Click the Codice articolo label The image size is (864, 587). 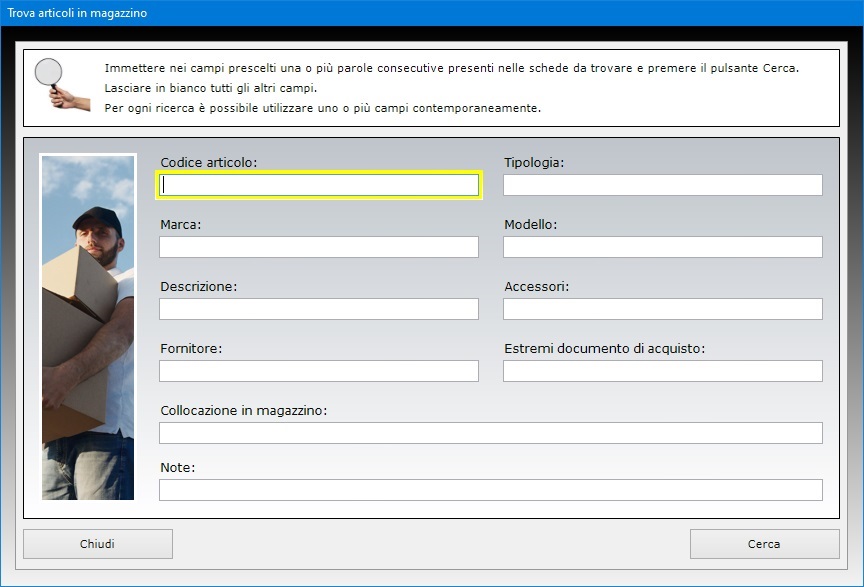click(x=209, y=163)
